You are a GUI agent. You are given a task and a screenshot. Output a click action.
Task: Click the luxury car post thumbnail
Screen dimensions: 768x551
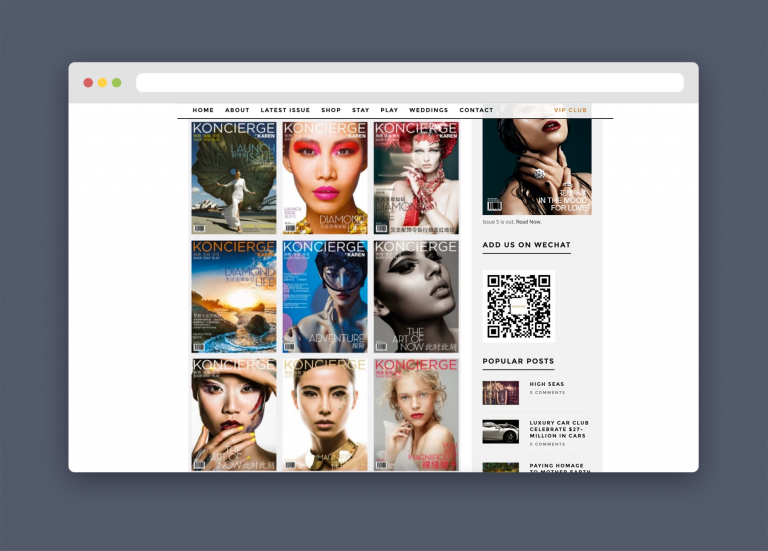point(500,432)
